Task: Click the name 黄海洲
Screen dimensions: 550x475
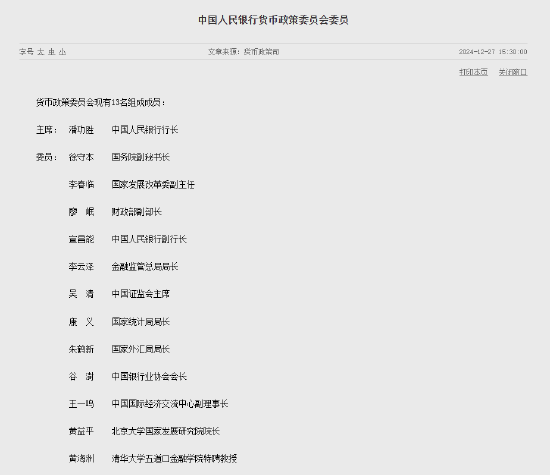Action: click(x=81, y=459)
